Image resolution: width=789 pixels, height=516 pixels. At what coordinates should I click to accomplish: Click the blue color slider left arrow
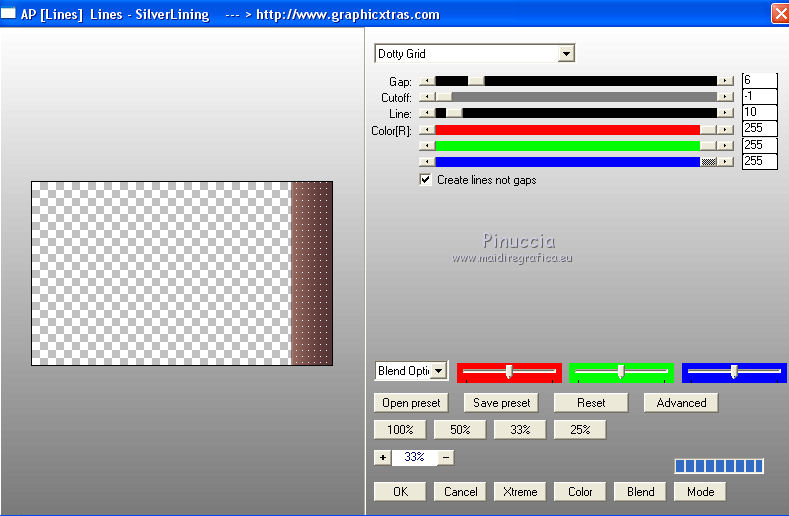(x=427, y=161)
